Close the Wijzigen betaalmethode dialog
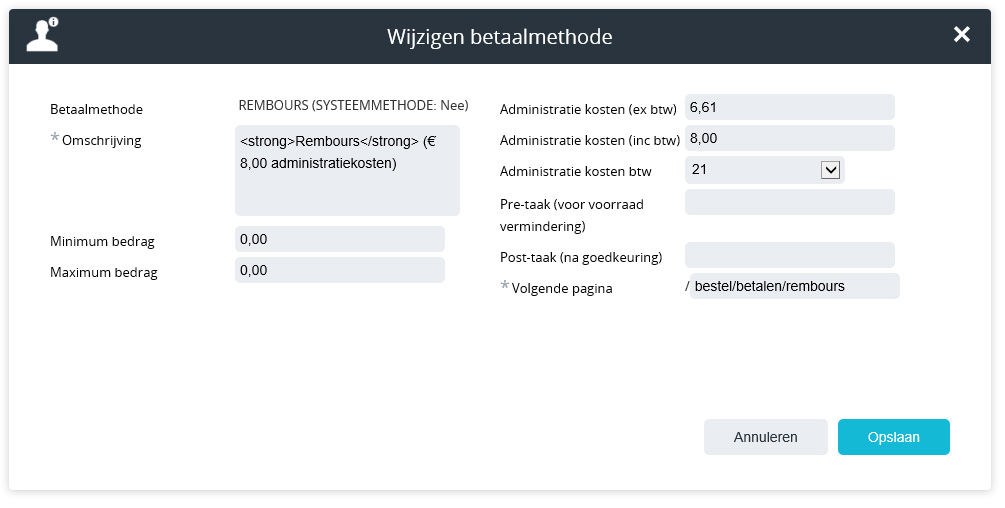The image size is (1005, 508). 961,35
